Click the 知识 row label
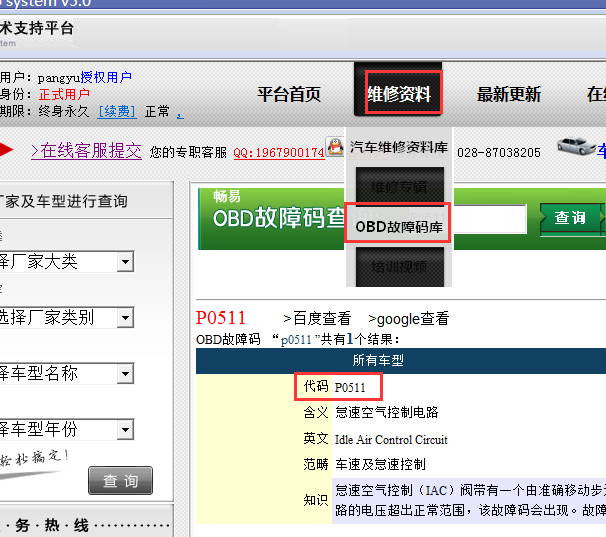The image size is (606, 537). click(316, 500)
